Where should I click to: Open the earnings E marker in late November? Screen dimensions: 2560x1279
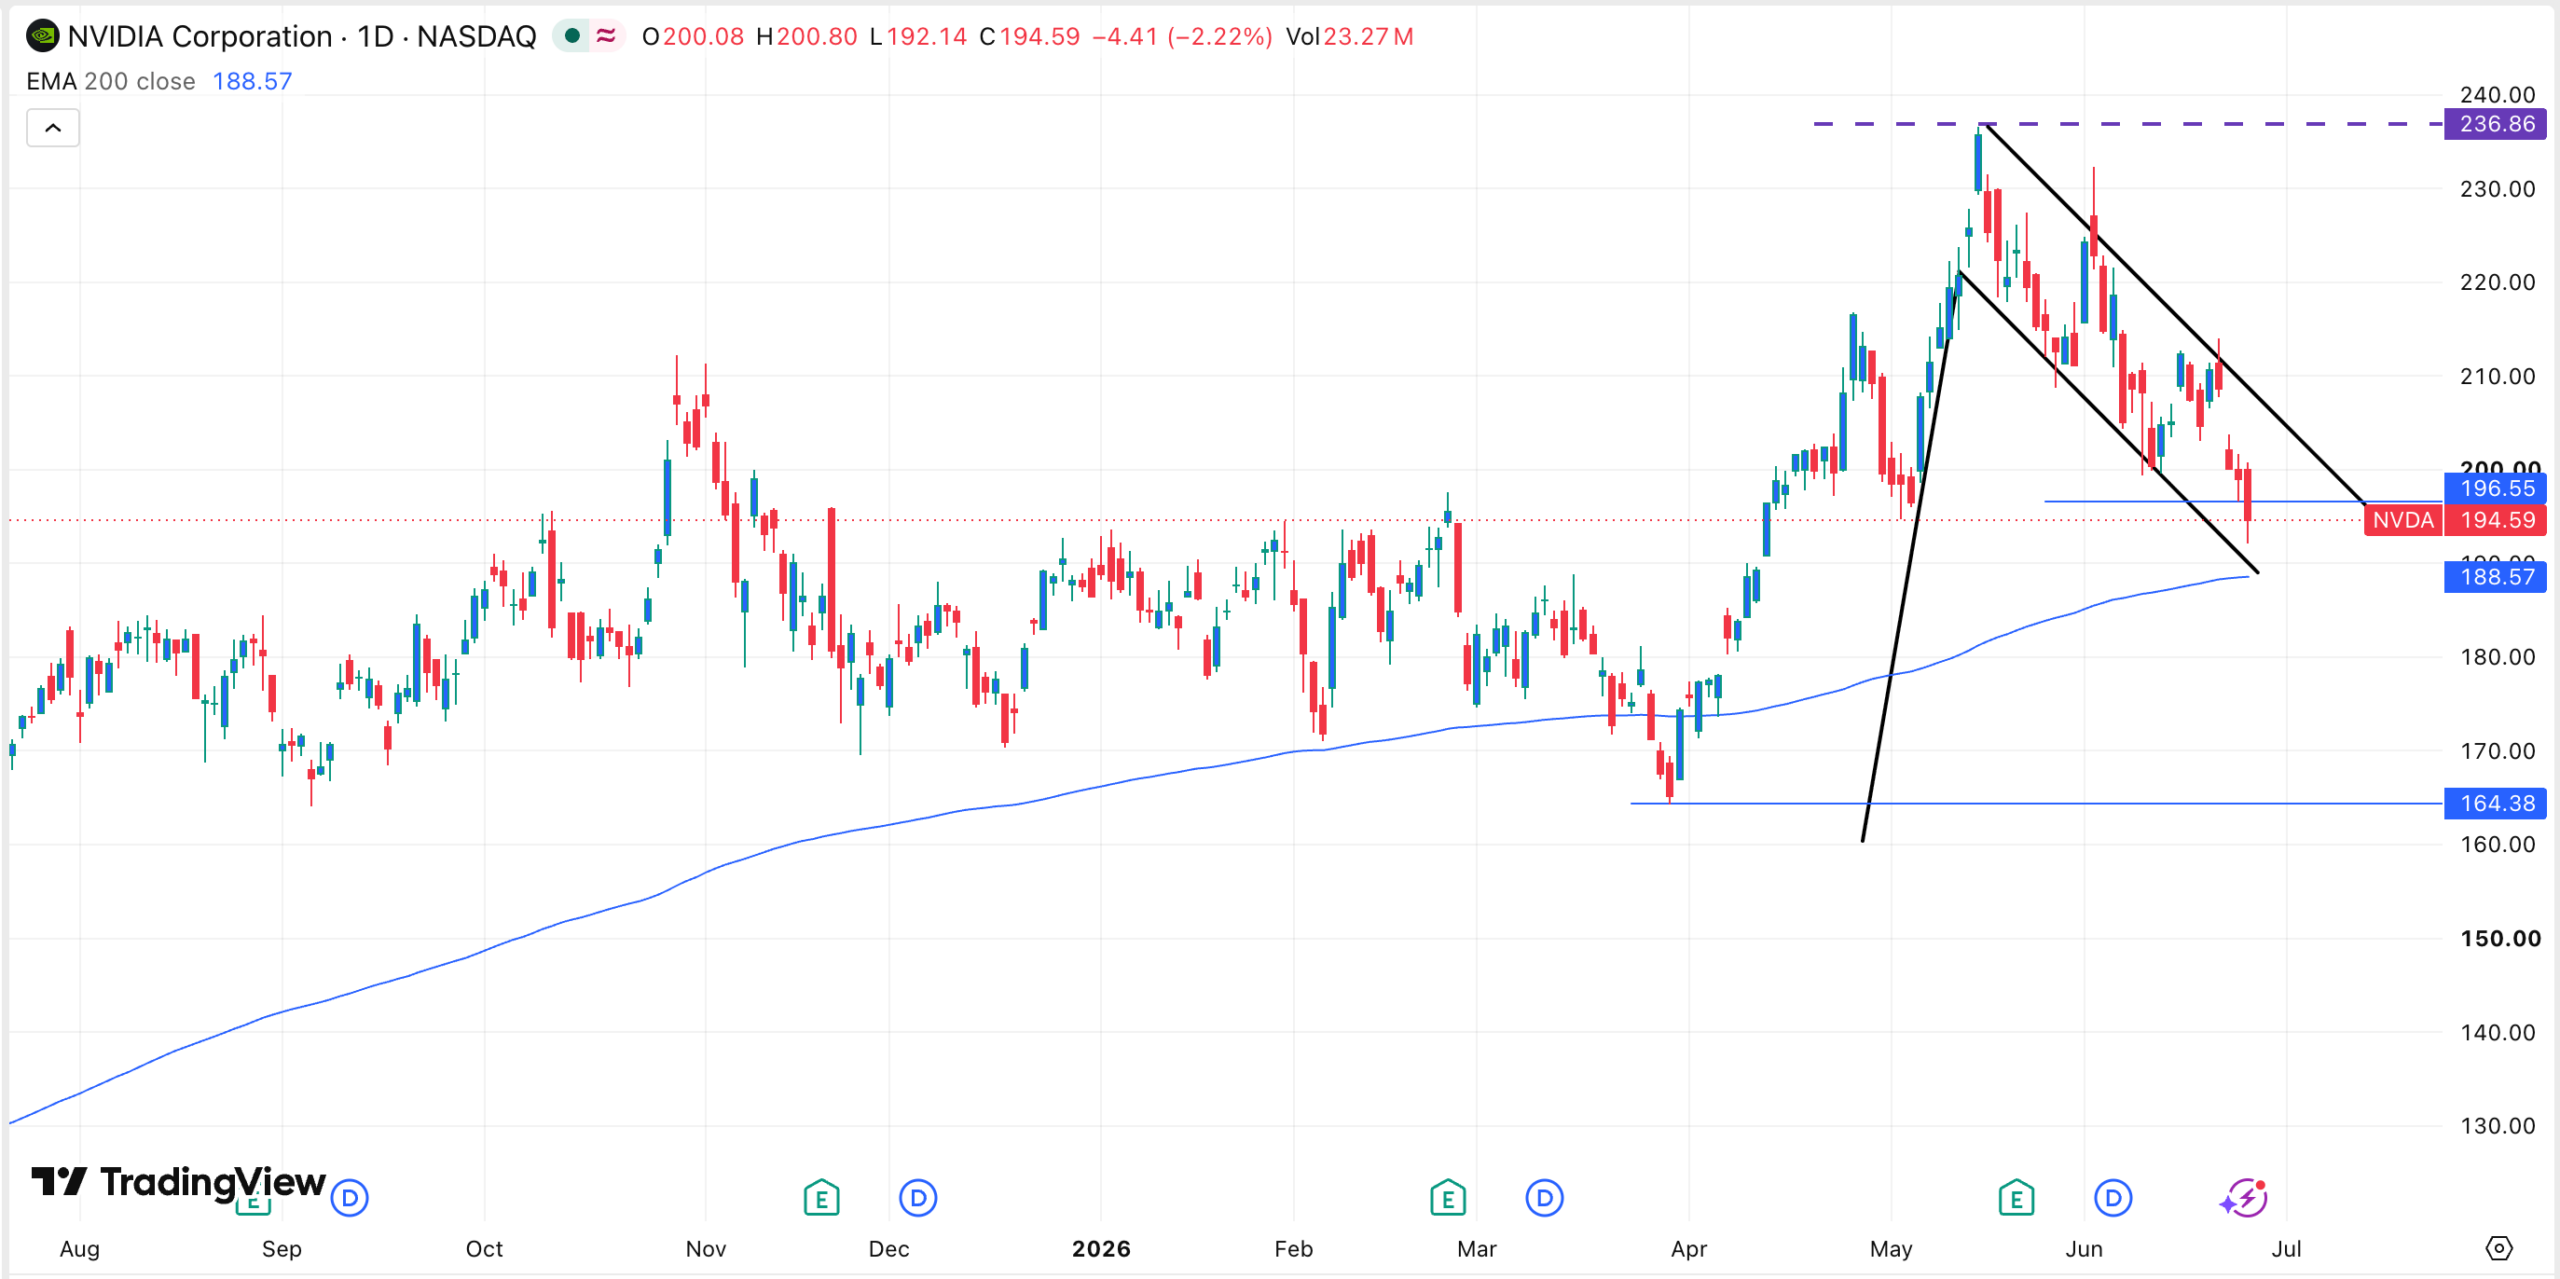tap(821, 1197)
